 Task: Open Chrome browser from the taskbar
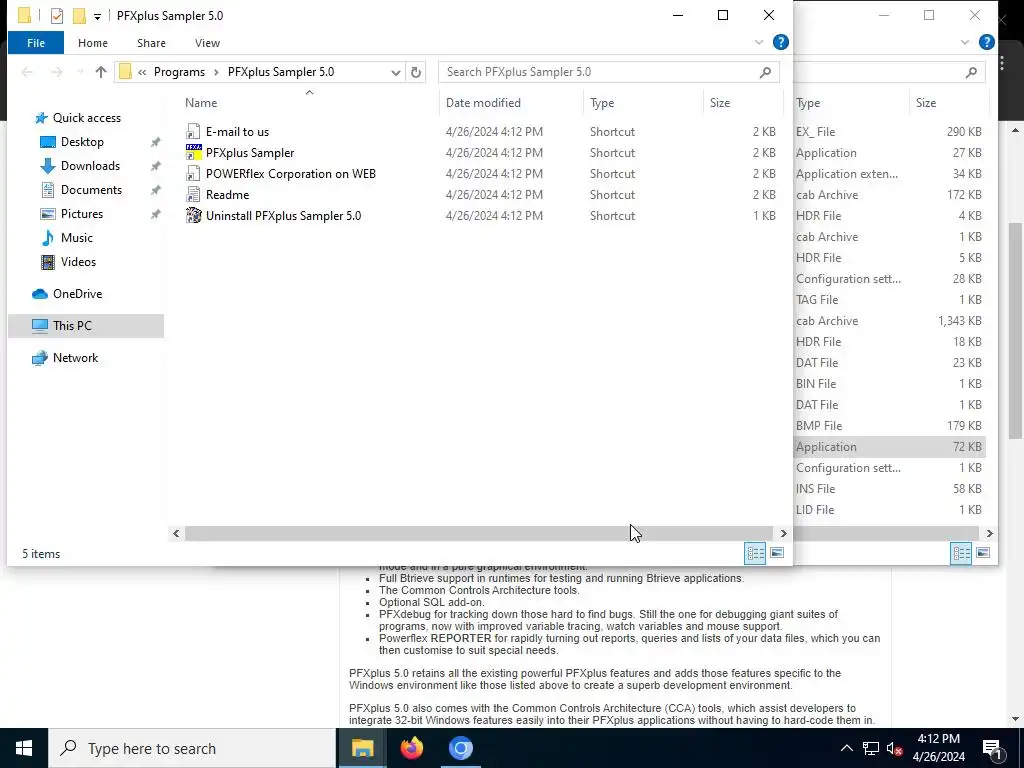[x=460, y=748]
